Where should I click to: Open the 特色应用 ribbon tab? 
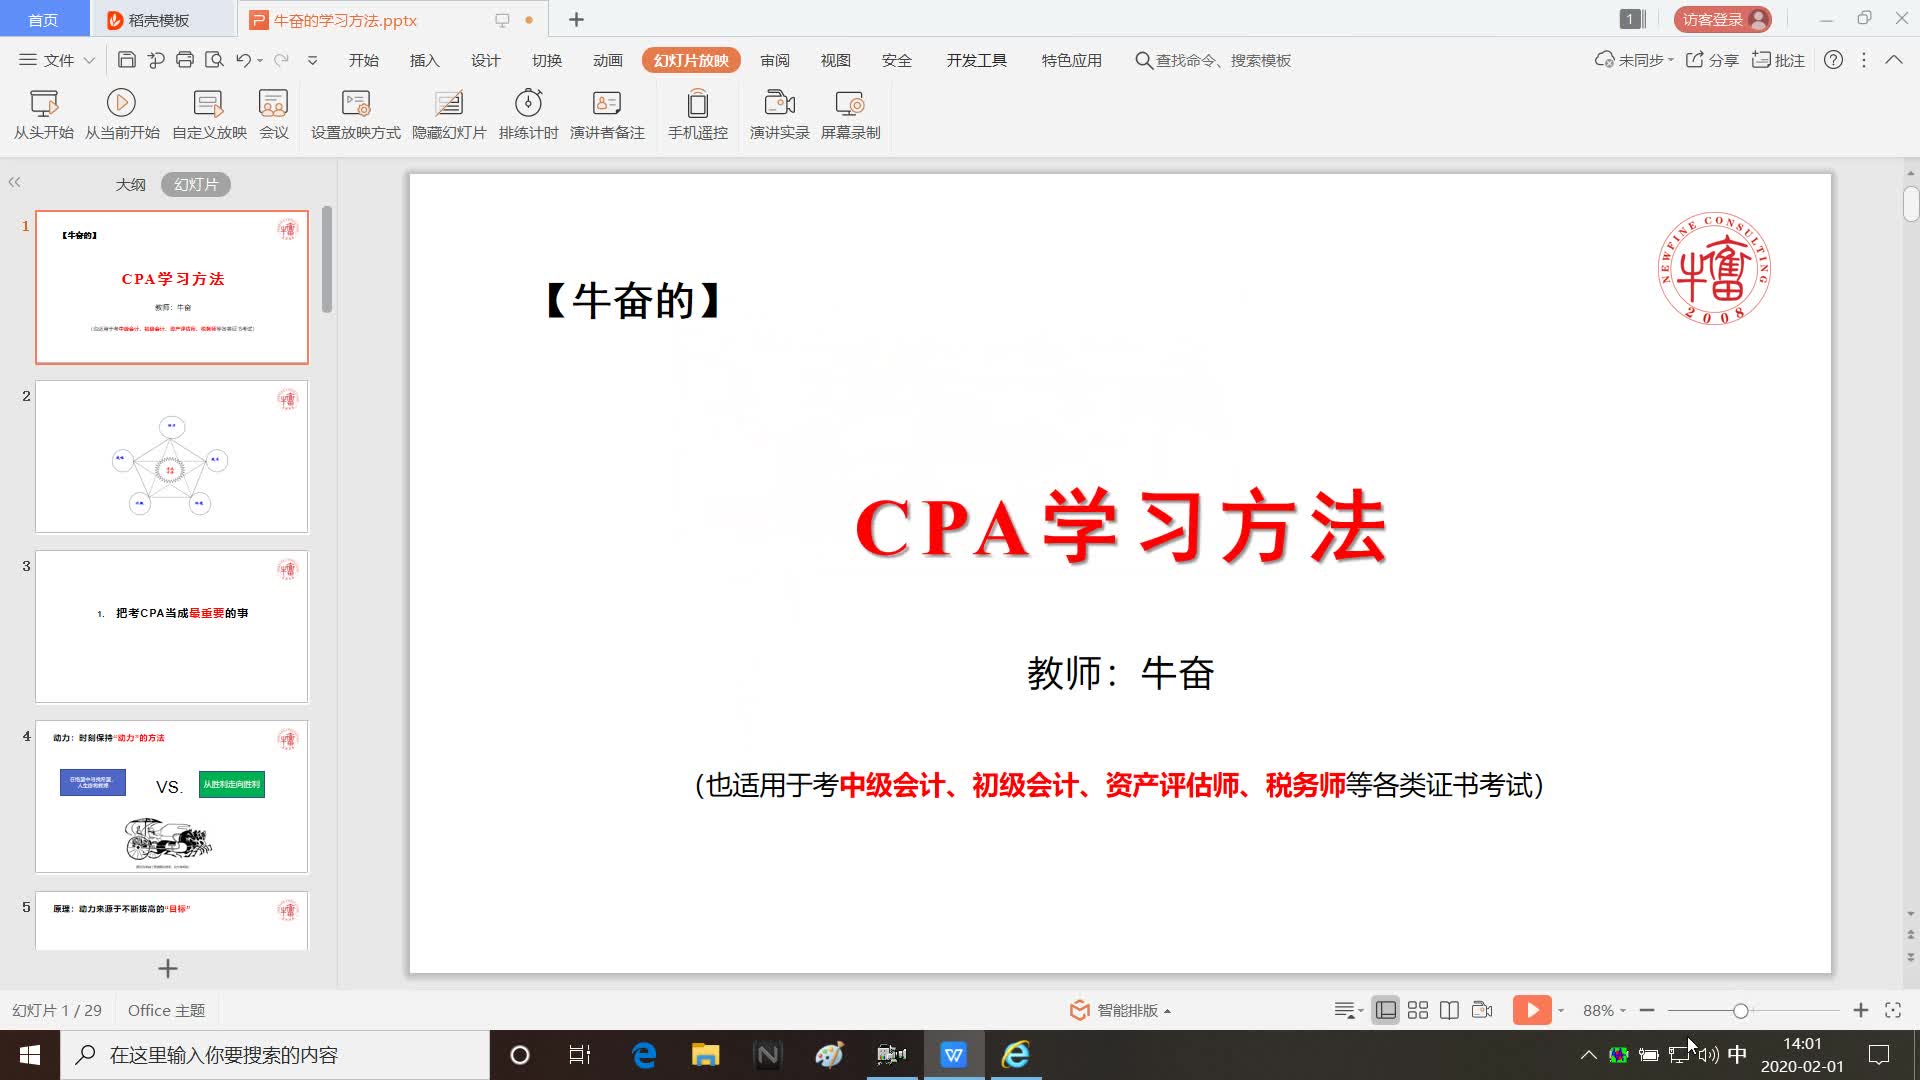pos(1072,60)
